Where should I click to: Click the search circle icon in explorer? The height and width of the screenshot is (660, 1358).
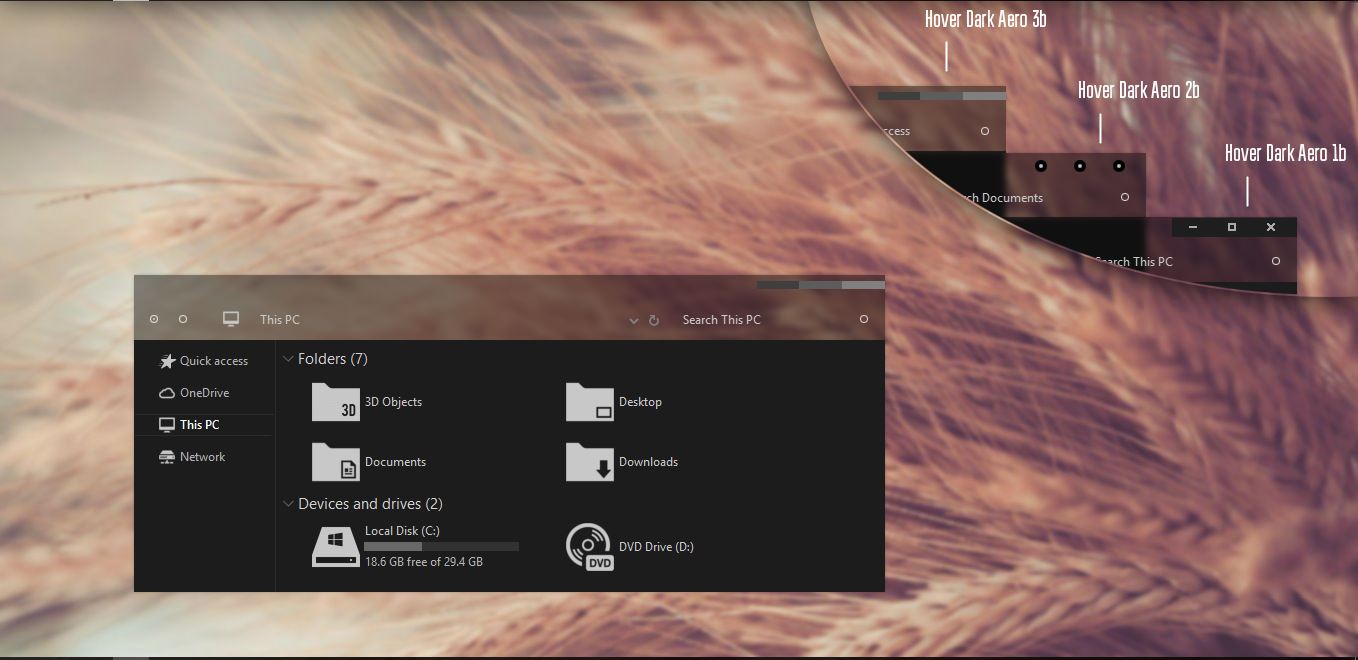coord(864,319)
